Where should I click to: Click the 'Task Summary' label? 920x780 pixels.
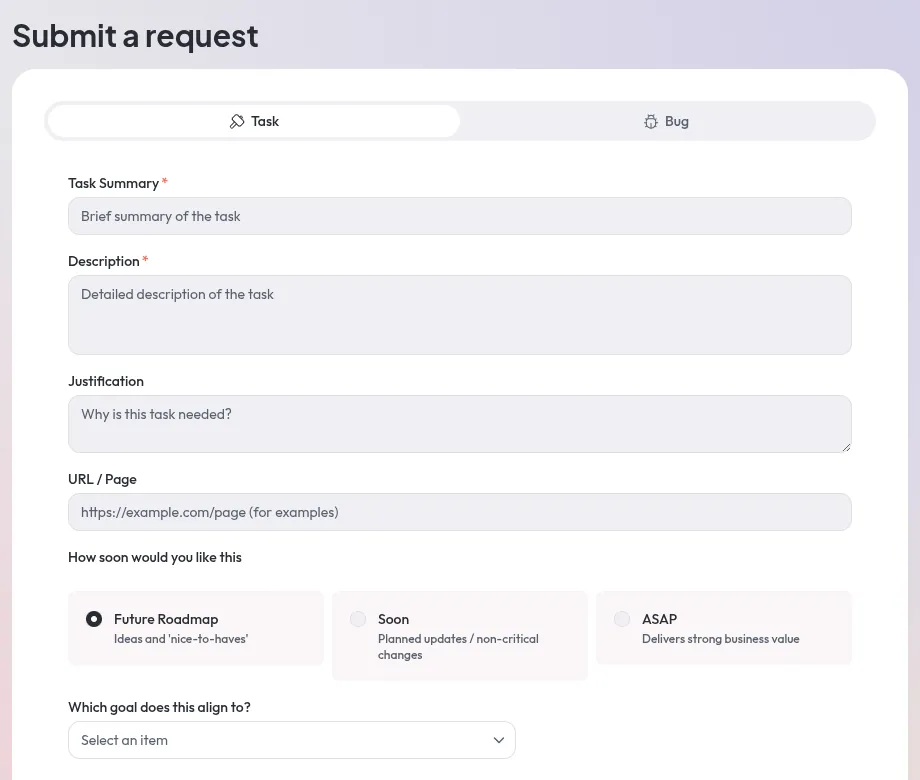pos(113,183)
